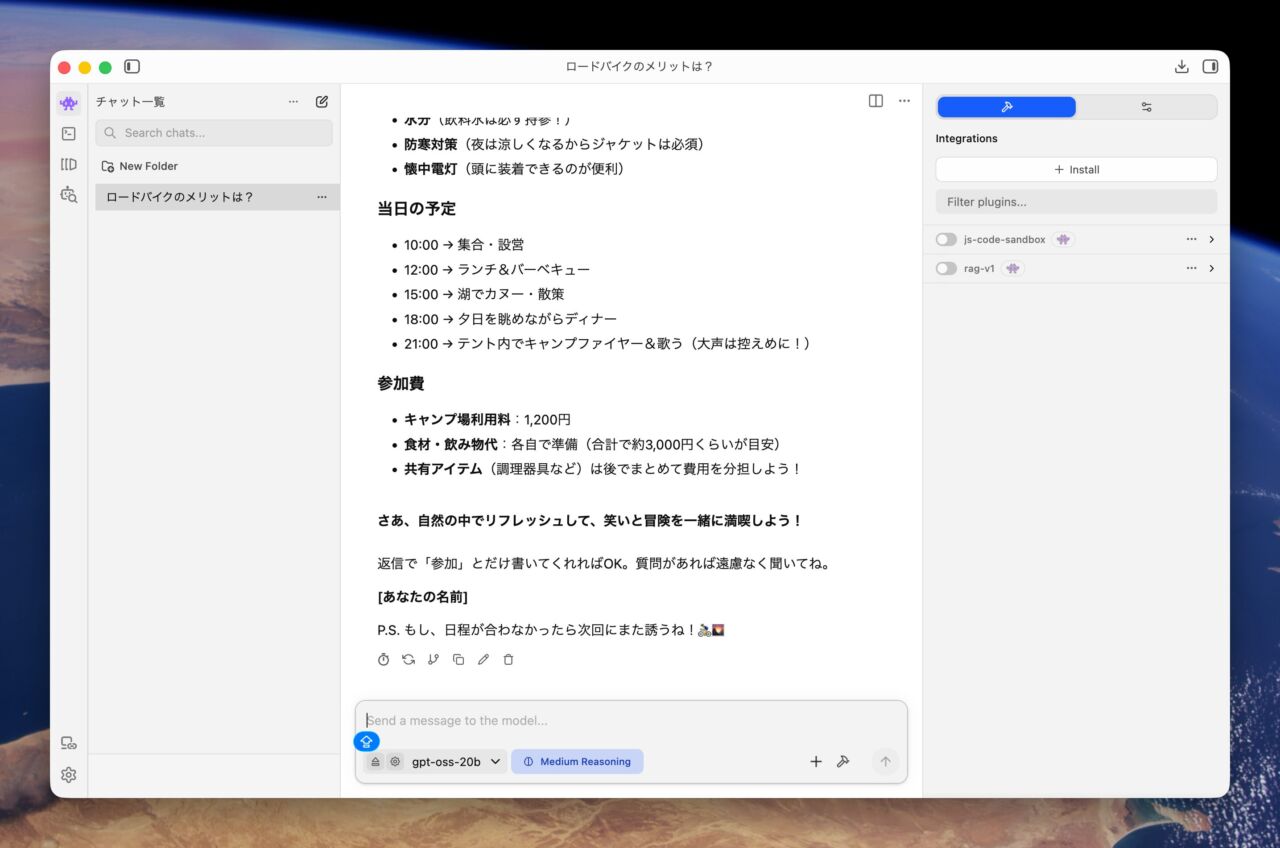The width and height of the screenshot is (1280, 848).
Task: Toggle Medium Reasoning effort
Action: pos(577,762)
